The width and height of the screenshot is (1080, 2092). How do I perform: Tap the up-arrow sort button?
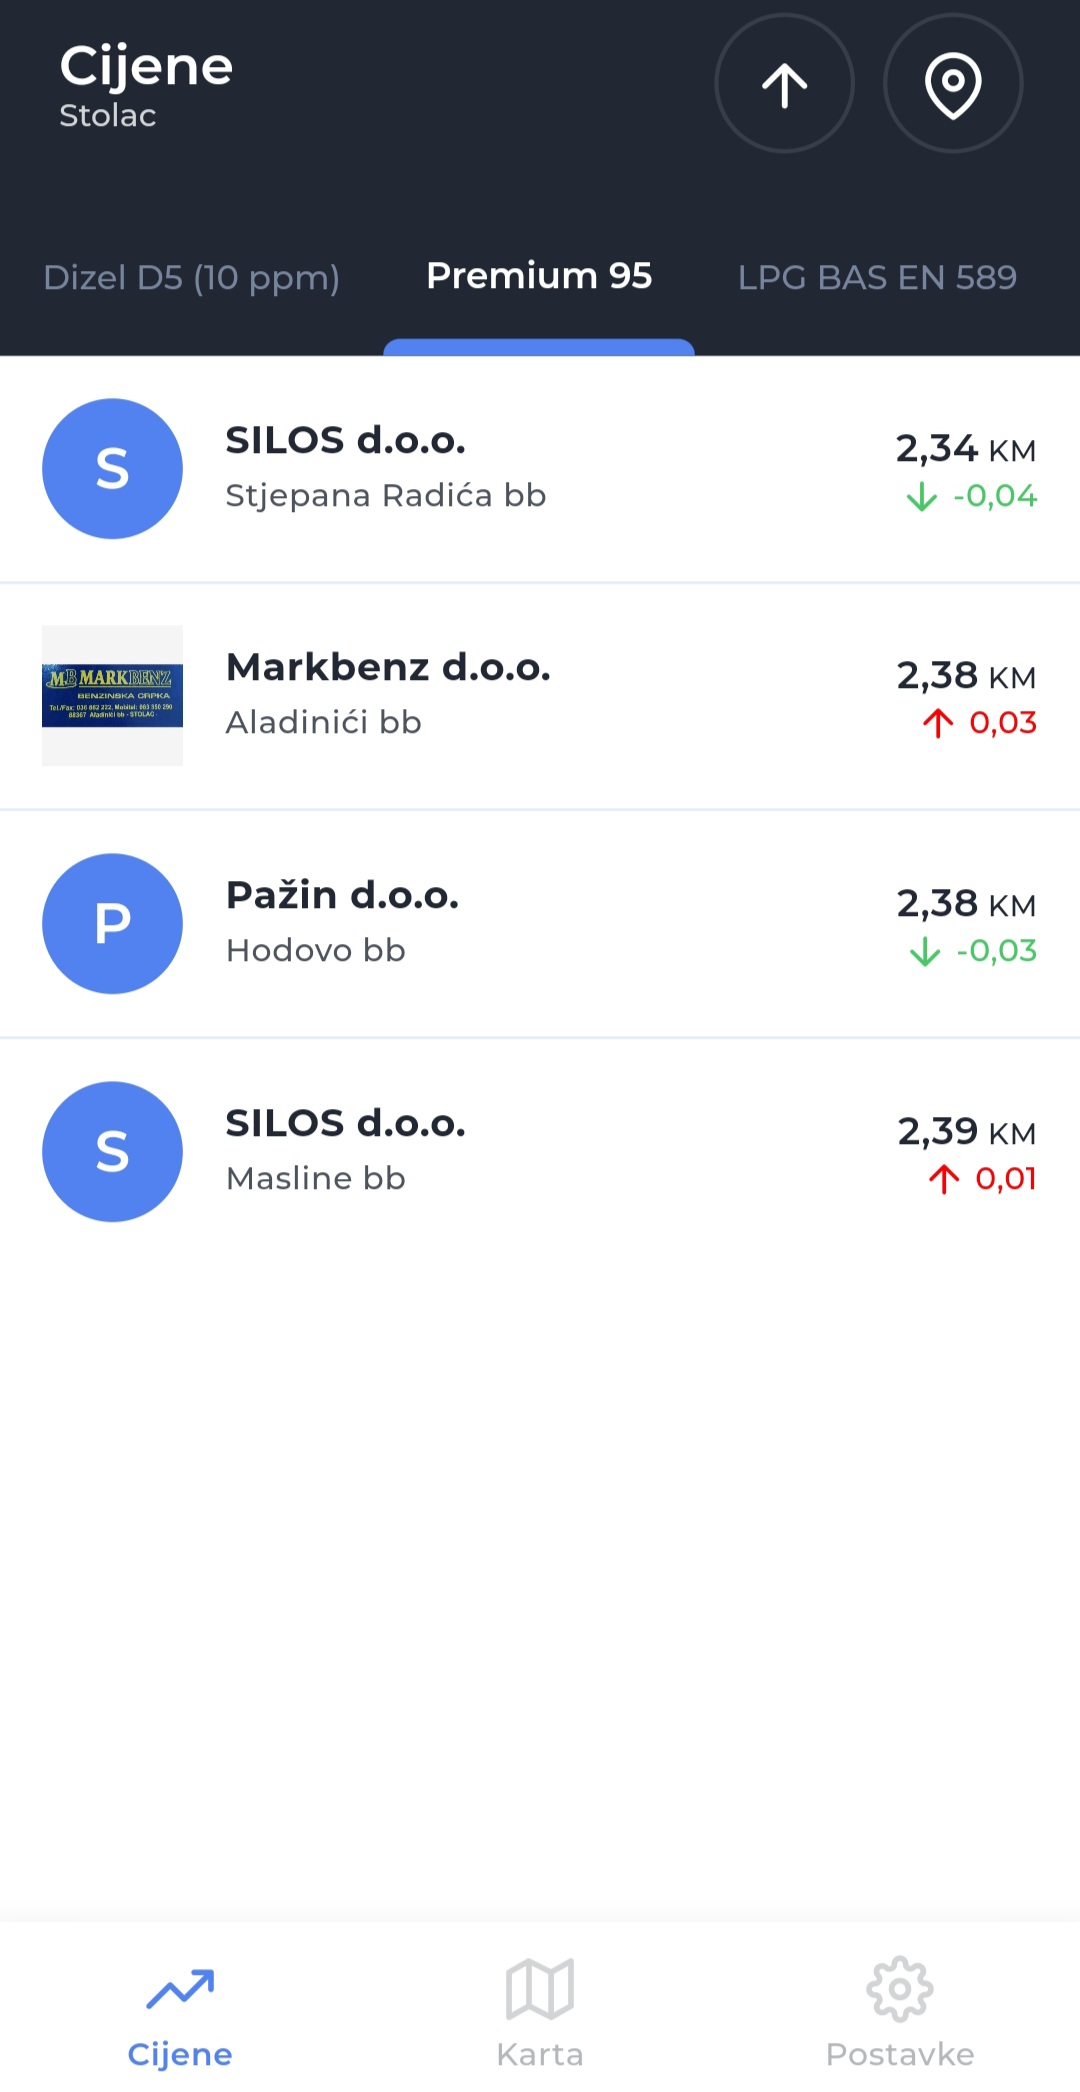[784, 84]
